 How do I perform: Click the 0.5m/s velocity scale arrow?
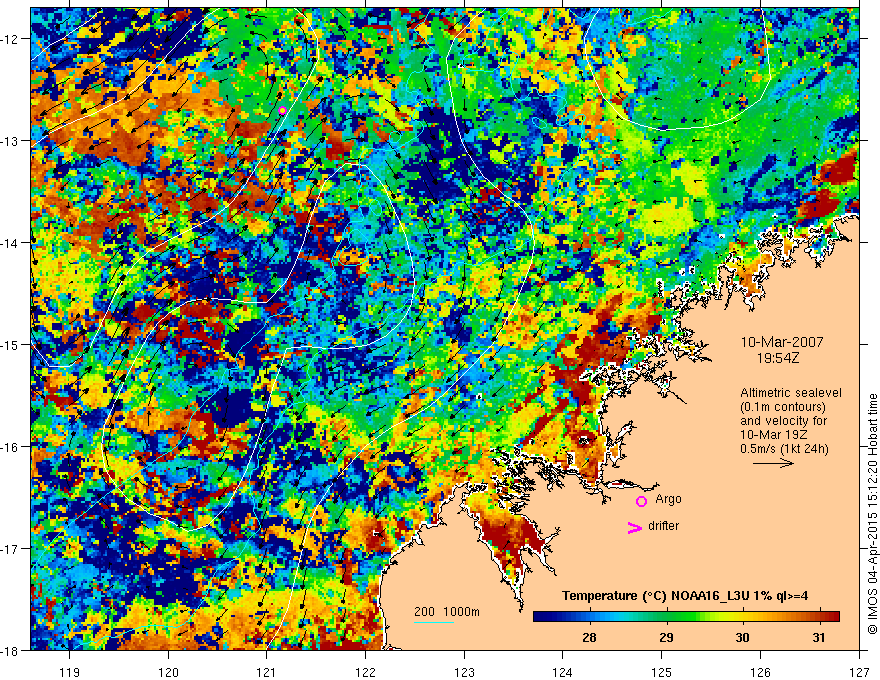pos(773,463)
